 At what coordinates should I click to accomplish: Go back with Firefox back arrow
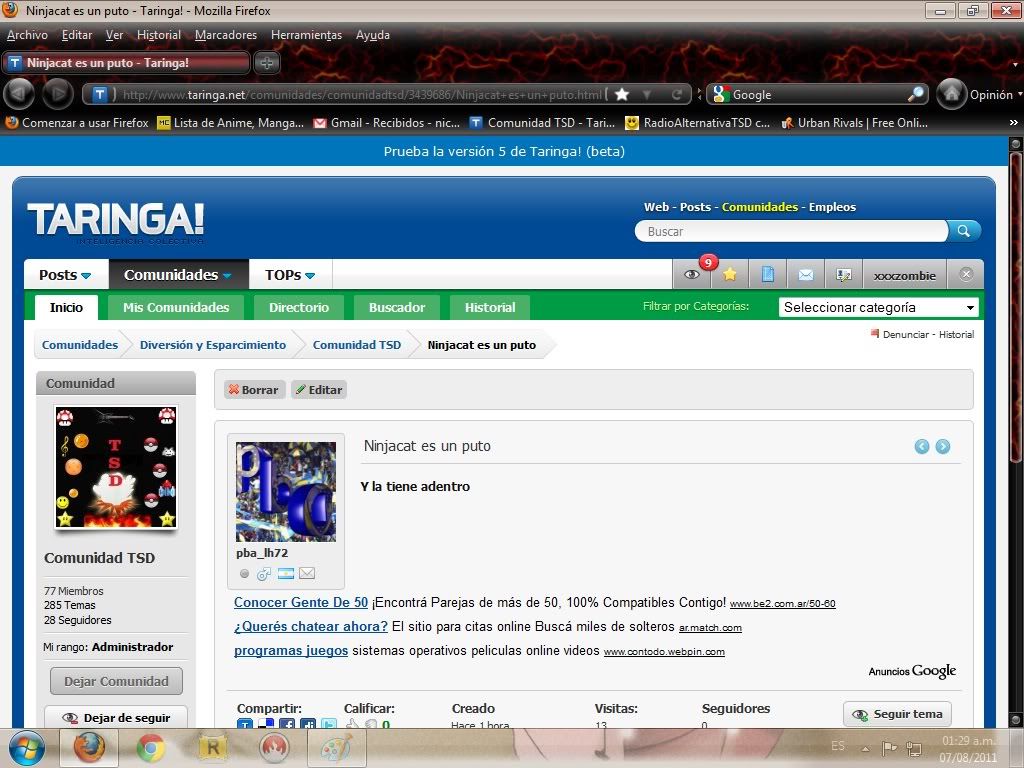19,94
